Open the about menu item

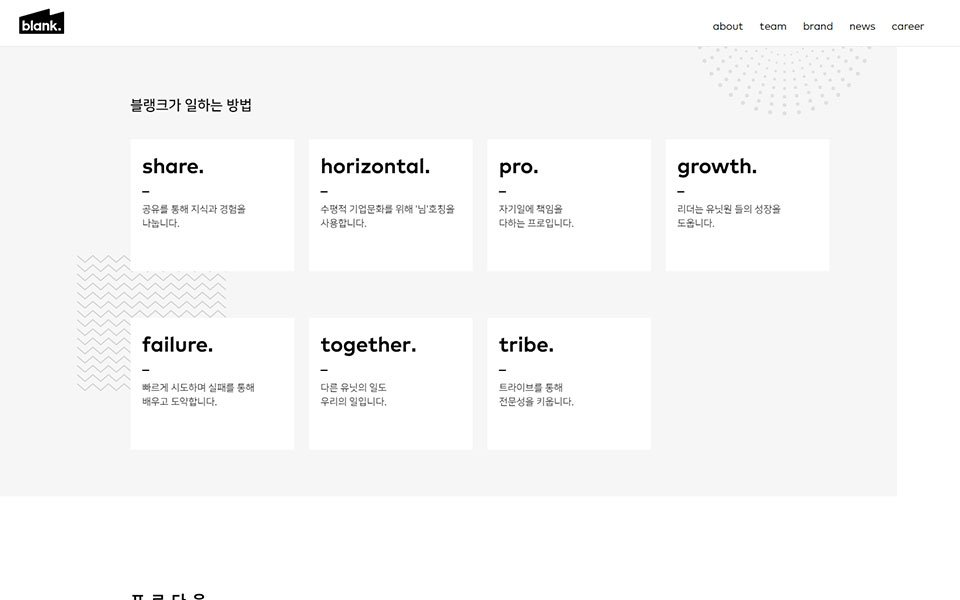tap(727, 26)
